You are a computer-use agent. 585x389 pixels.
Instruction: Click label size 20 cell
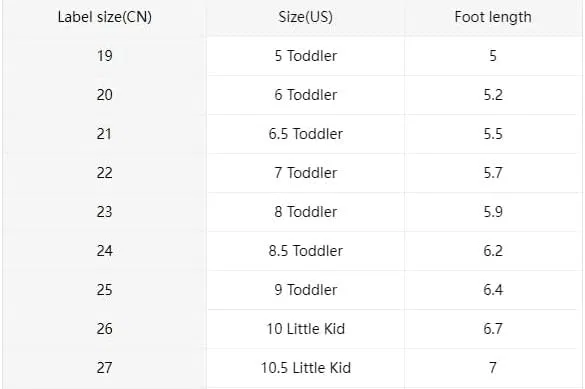click(104, 95)
